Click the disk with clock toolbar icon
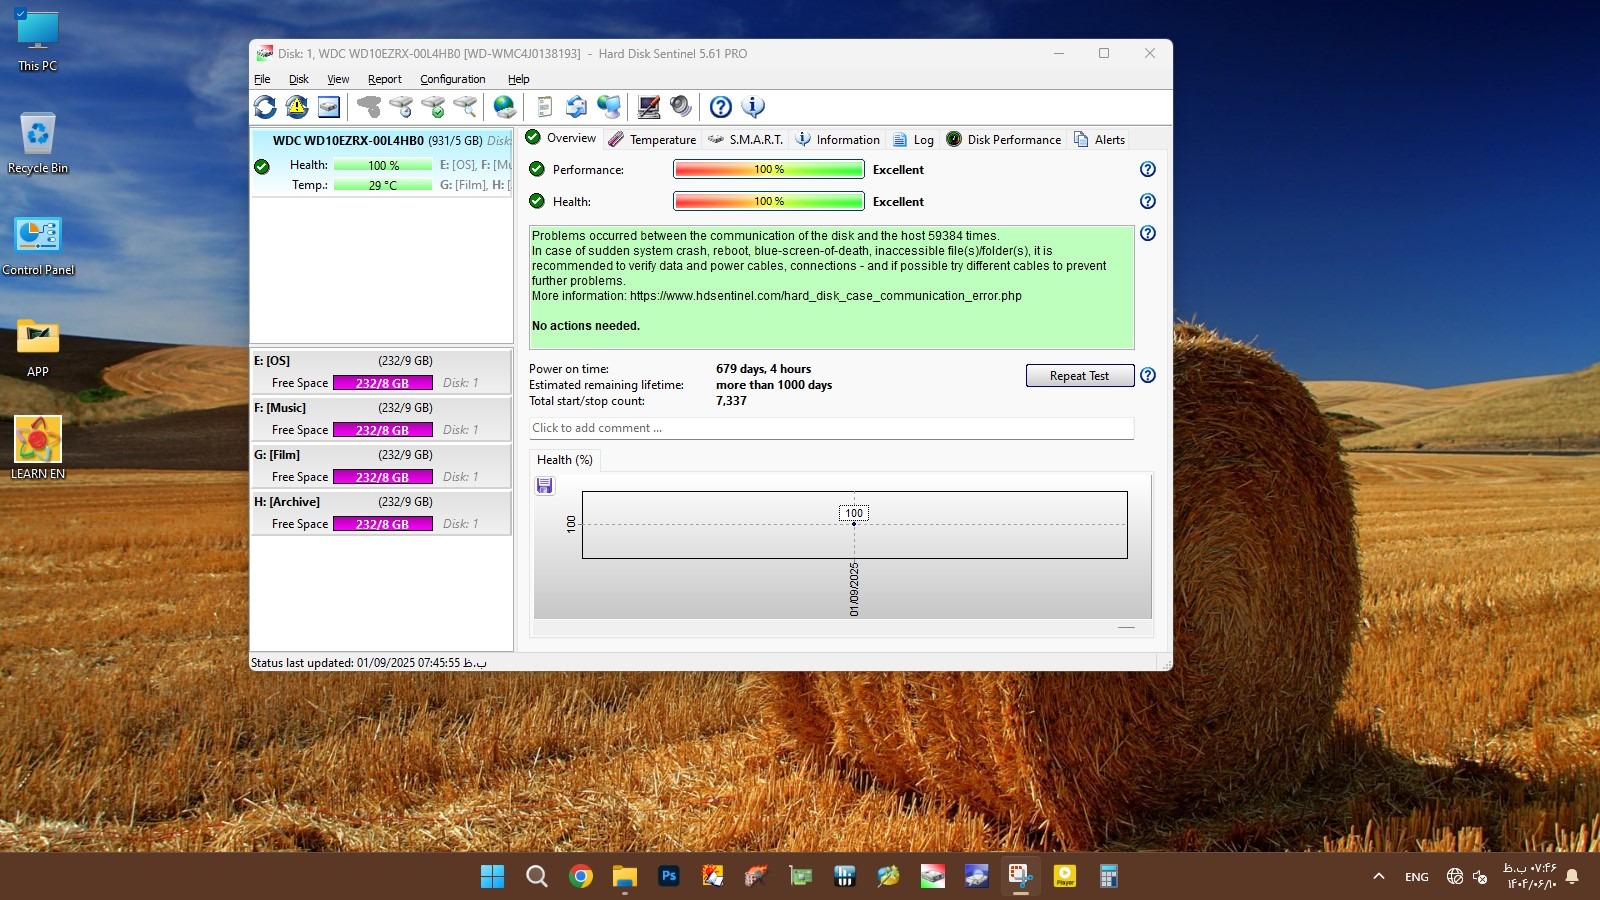This screenshot has height=900, width=1600. [401, 106]
